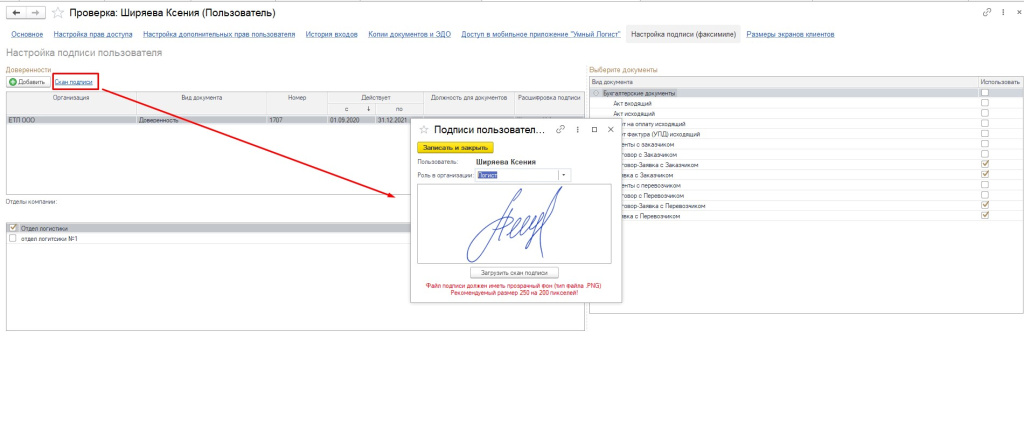Enable checkbox in the Договор с Перевозчиком row
This screenshot has width=1024, height=428.
(985, 195)
